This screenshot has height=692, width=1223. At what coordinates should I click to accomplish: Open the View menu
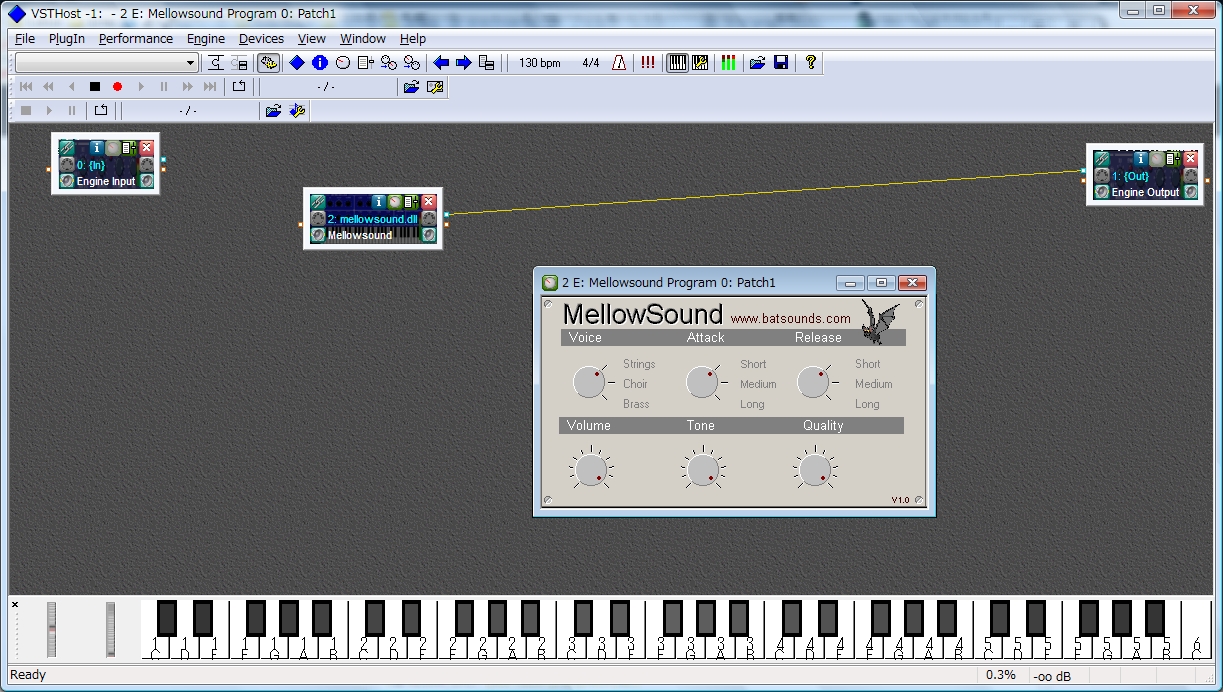[x=312, y=39]
